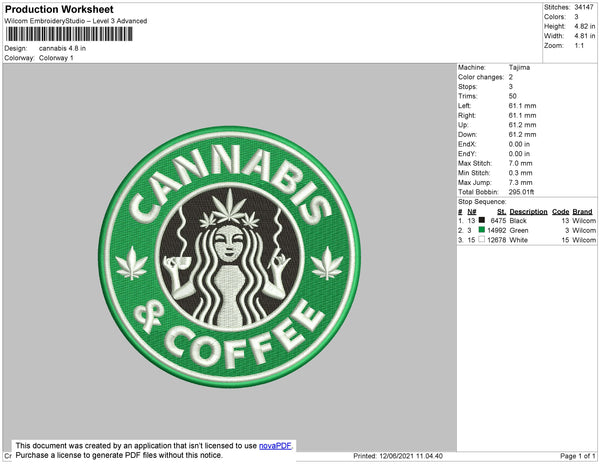Click the barcode under the worksheet title
Screen dimensions: 600x464
coord(69,34)
